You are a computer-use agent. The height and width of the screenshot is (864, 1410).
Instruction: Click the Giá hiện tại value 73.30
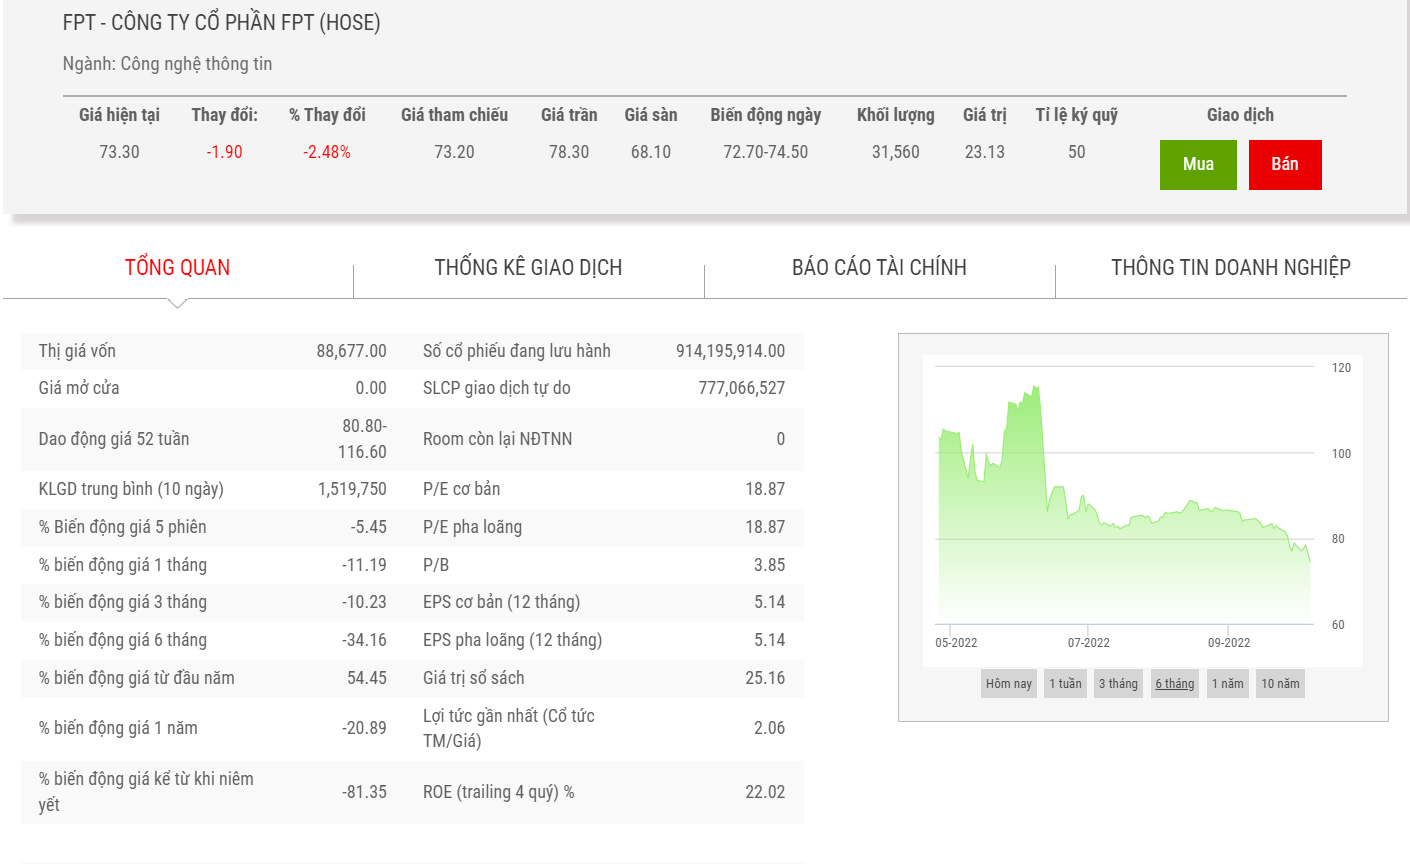[x=119, y=152]
